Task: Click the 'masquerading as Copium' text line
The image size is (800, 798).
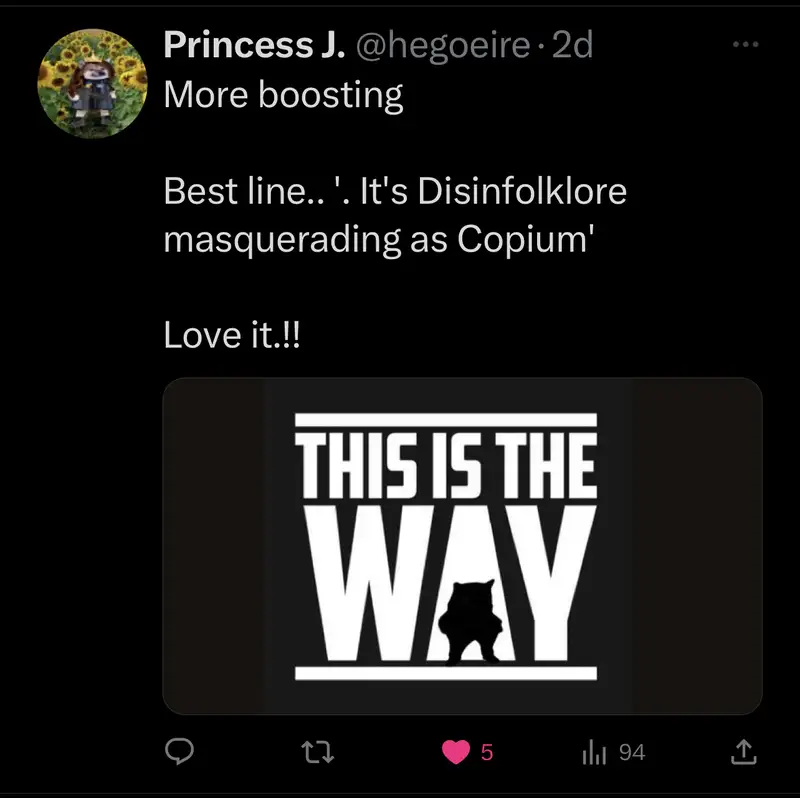Action: [379, 240]
